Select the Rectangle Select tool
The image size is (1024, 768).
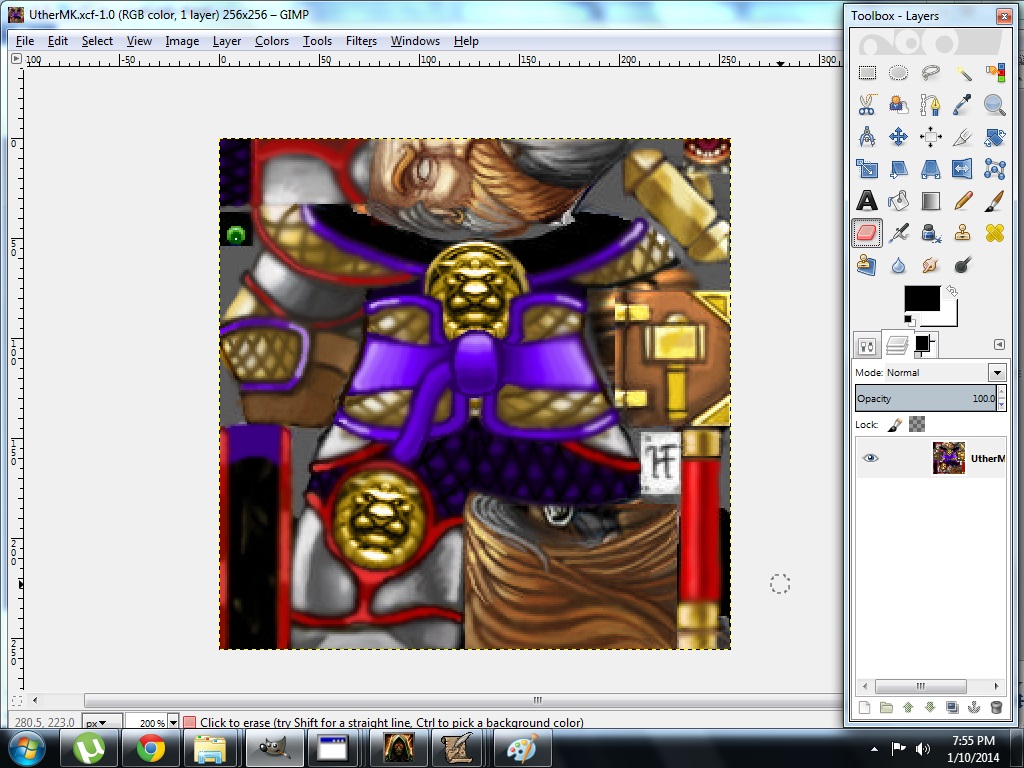click(867, 72)
